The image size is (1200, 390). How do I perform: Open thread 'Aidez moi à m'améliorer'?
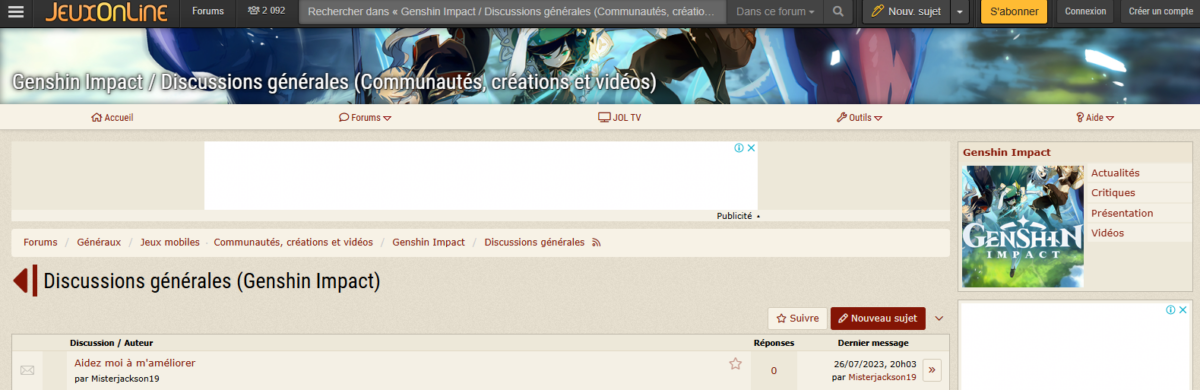(x=135, y=363)
